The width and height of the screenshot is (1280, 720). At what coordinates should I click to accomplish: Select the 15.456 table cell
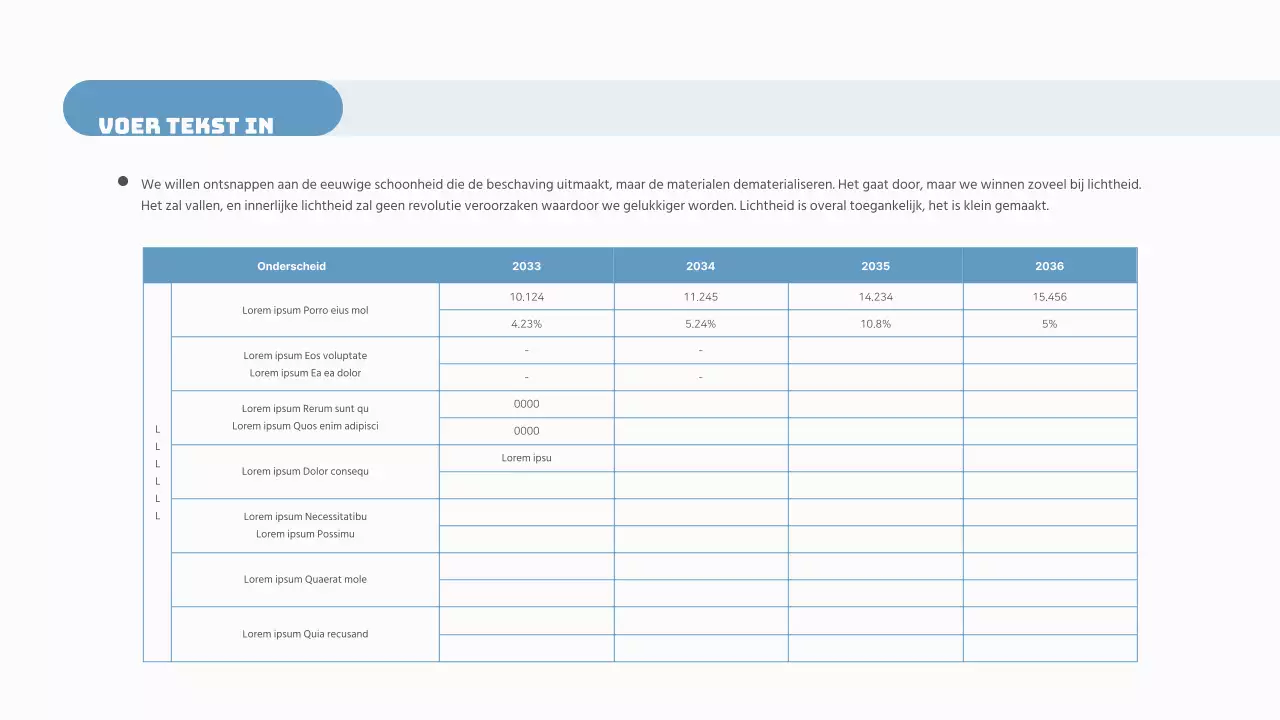click(x=1049, y=297)
